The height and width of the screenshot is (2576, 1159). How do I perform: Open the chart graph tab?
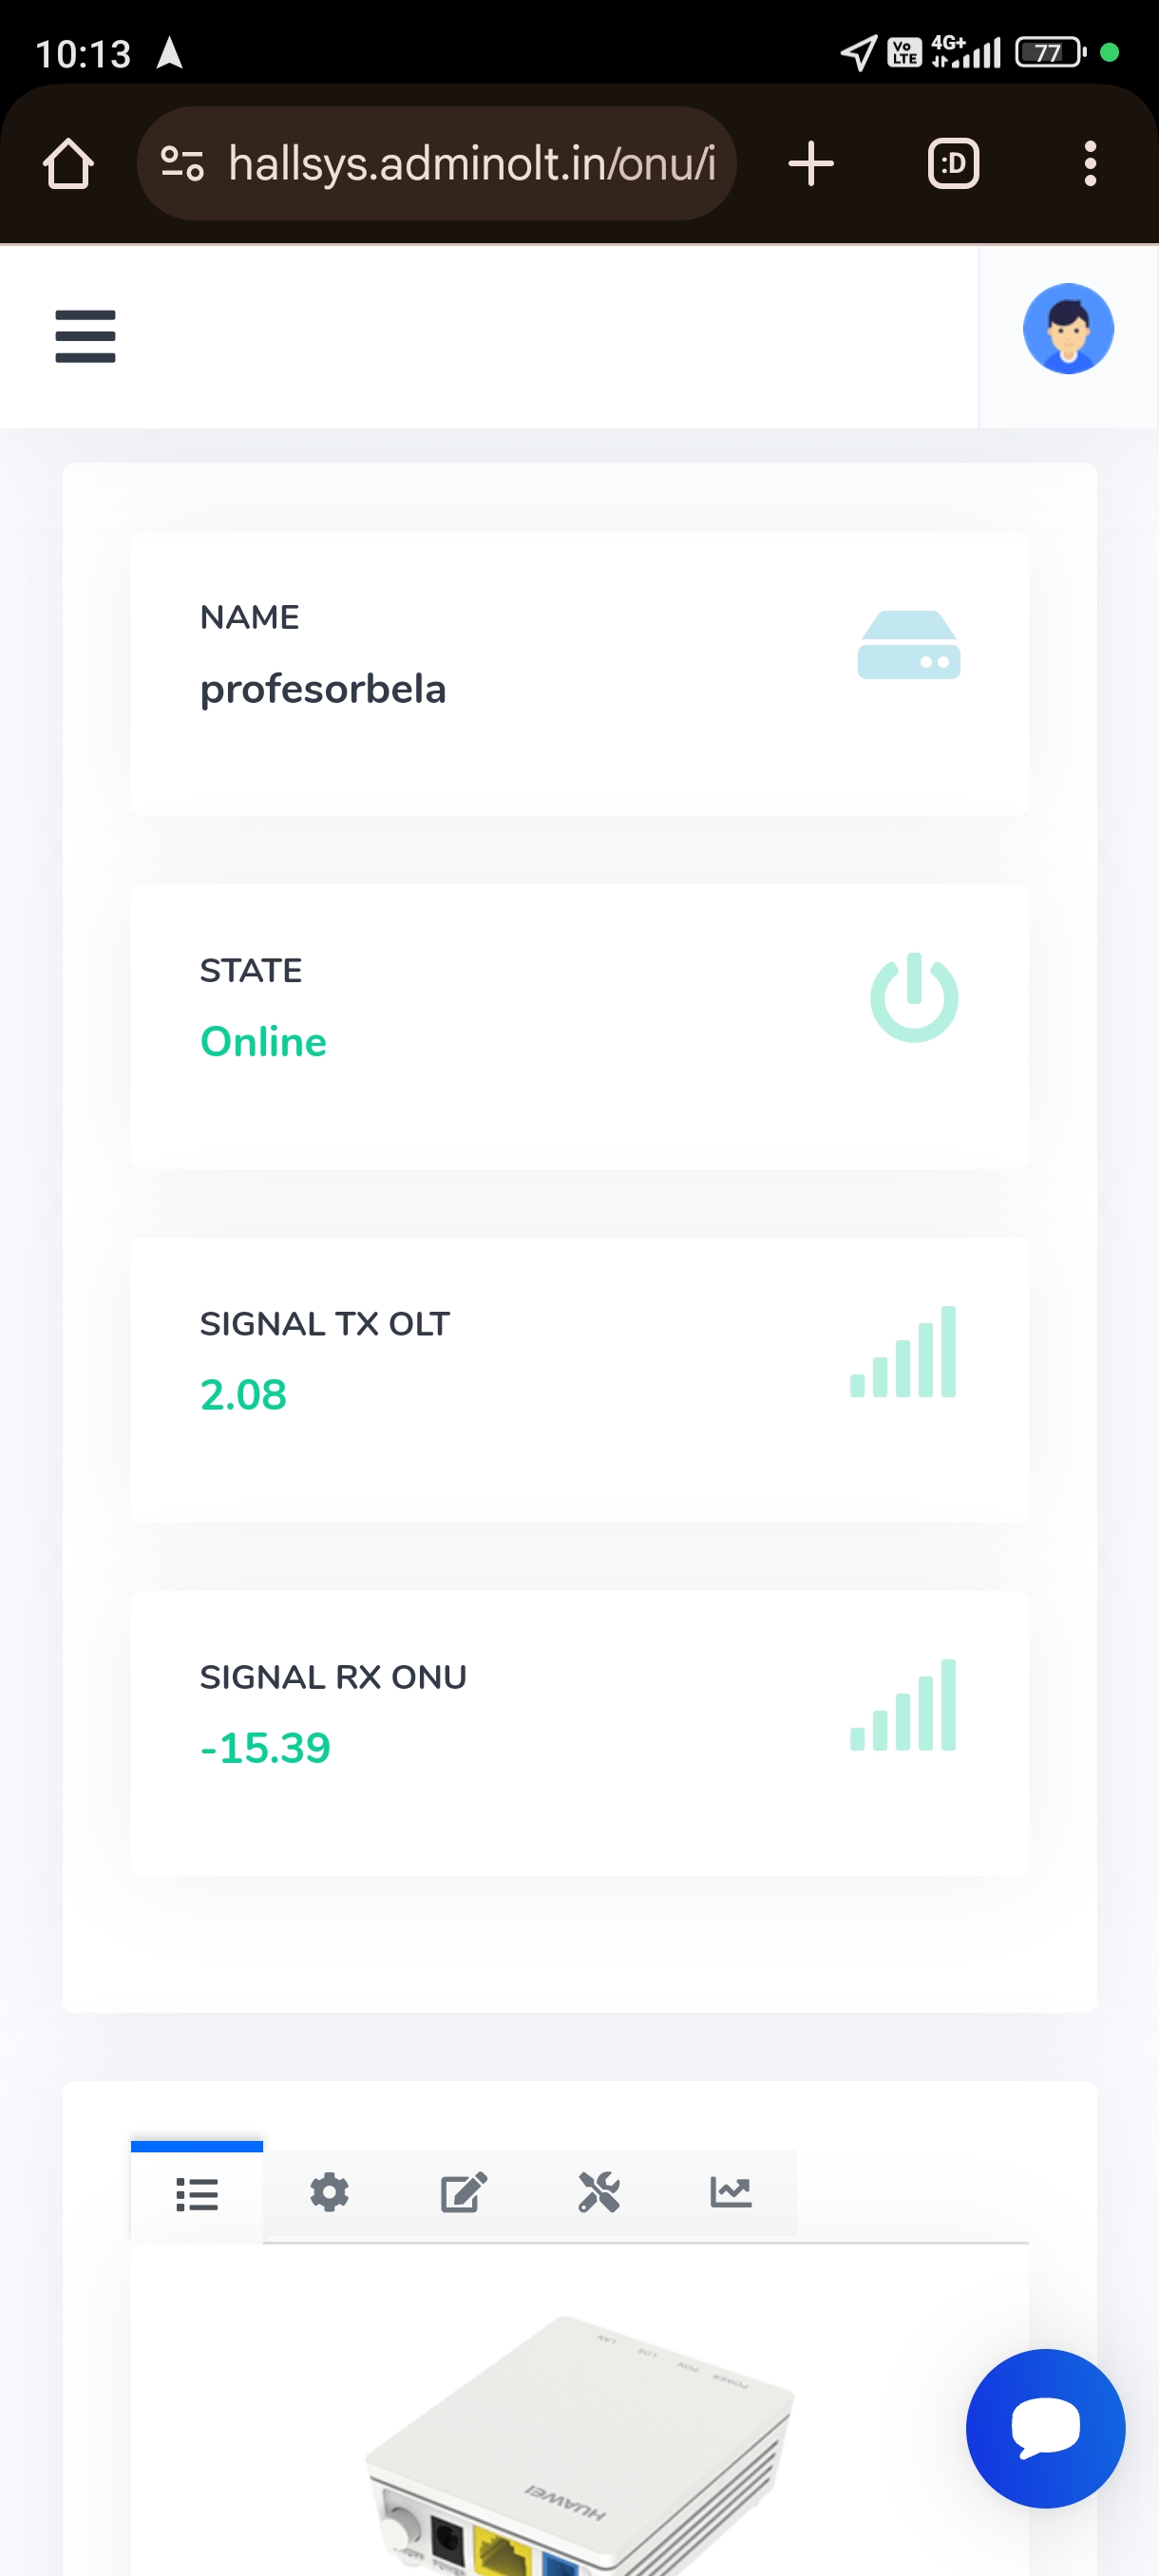(x=730, y=2192)
